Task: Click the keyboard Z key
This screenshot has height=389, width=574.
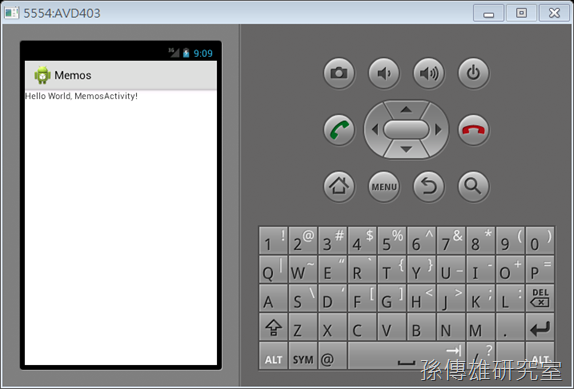Action: point(303,327)
